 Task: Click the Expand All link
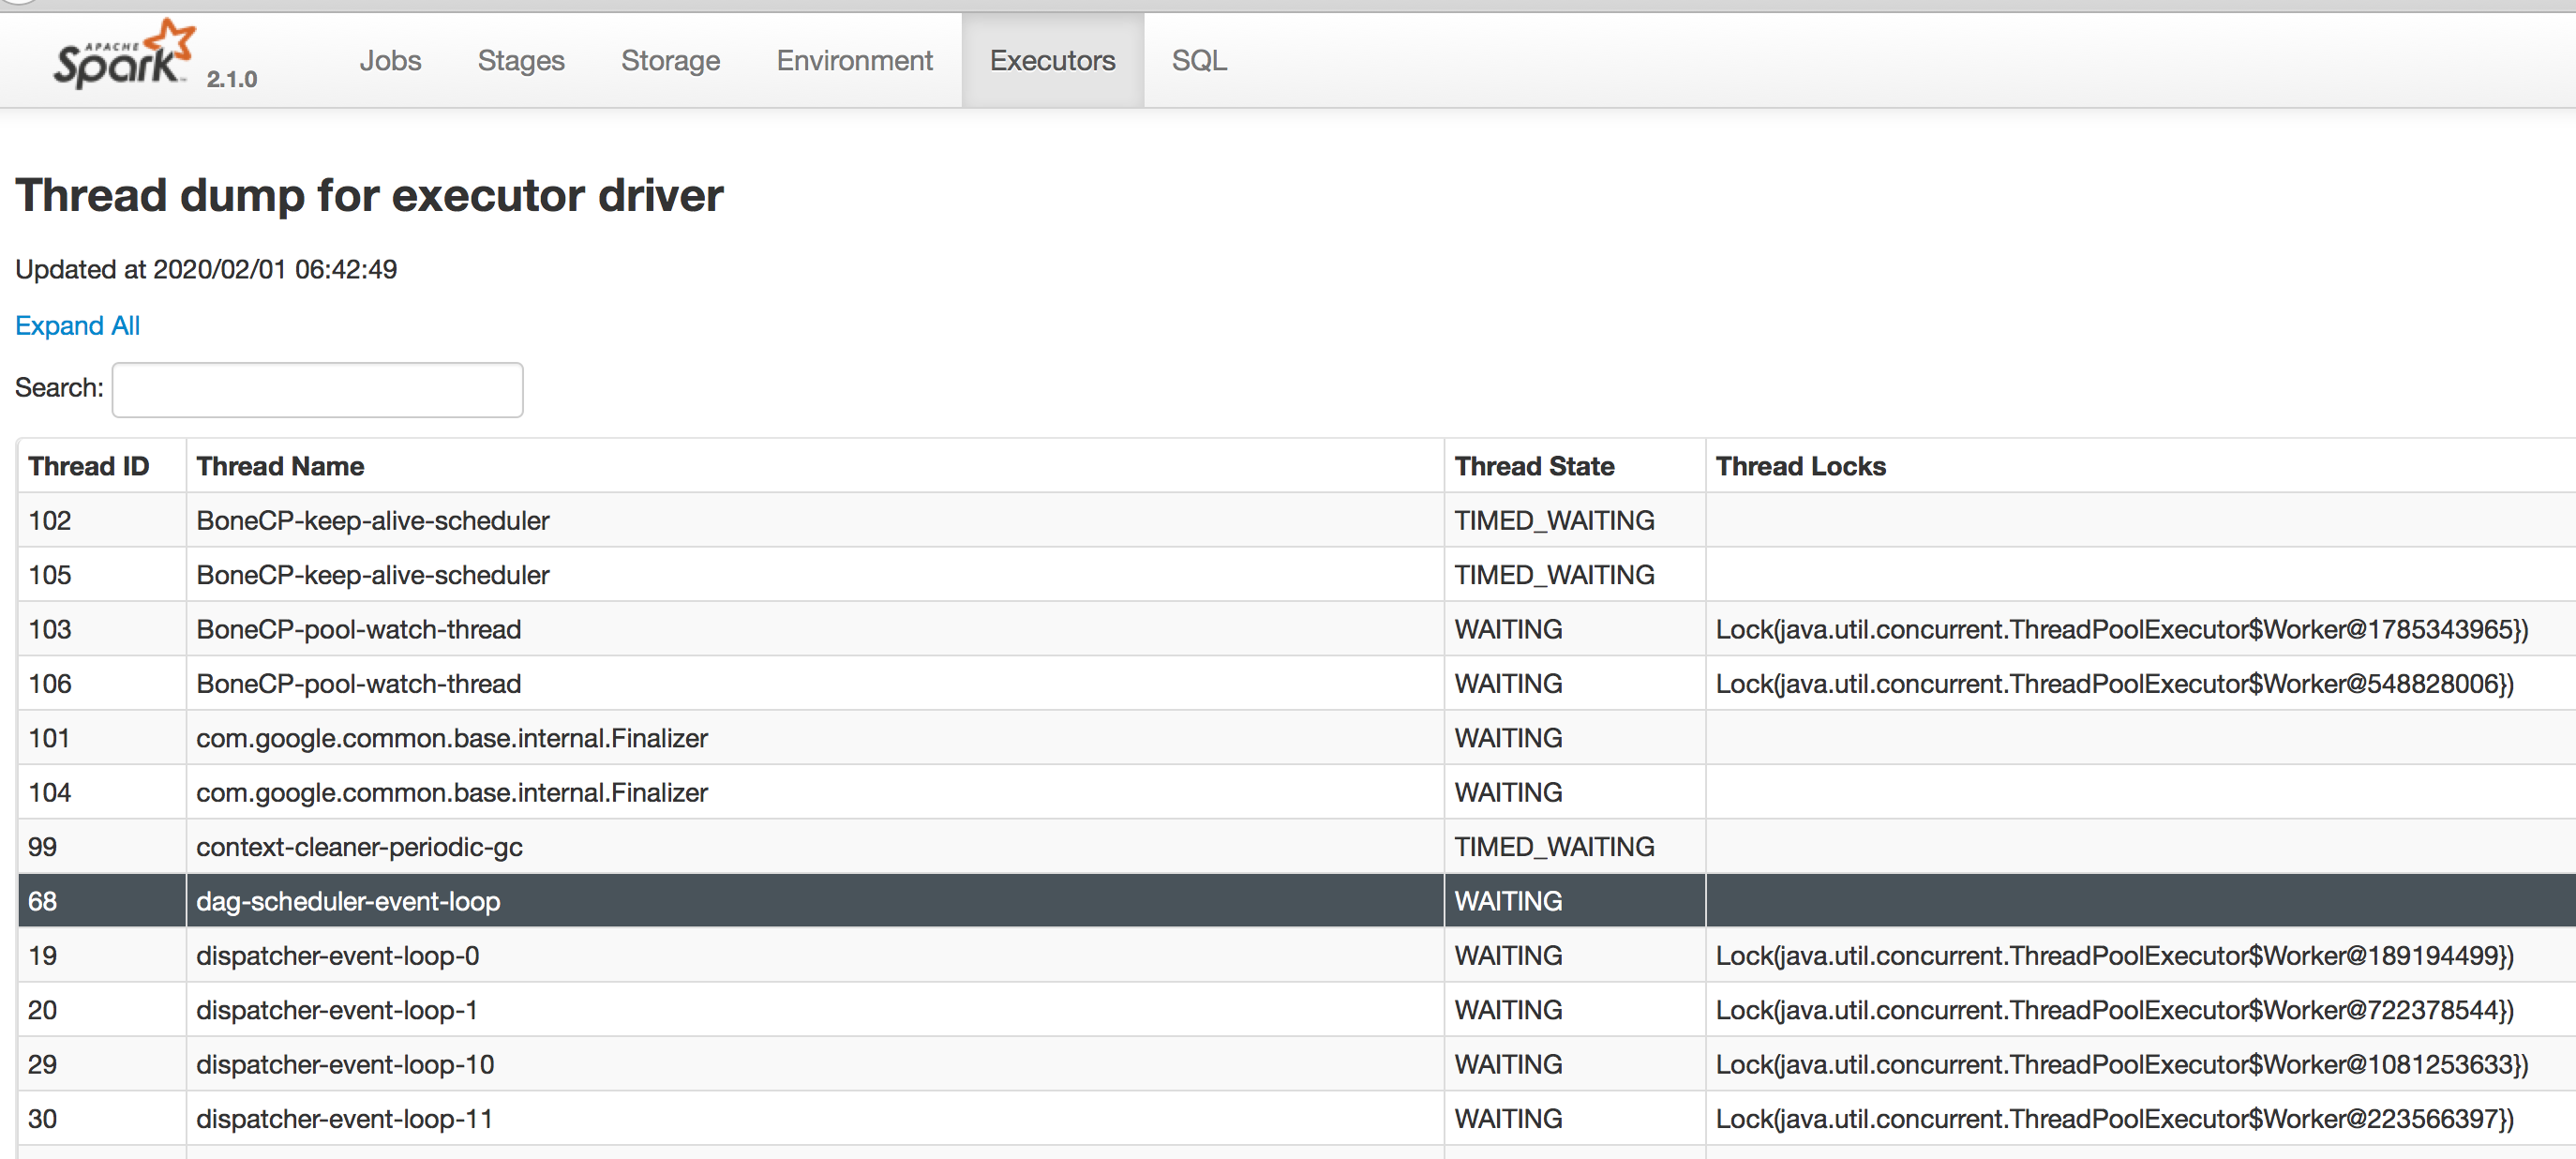point(77,326)
